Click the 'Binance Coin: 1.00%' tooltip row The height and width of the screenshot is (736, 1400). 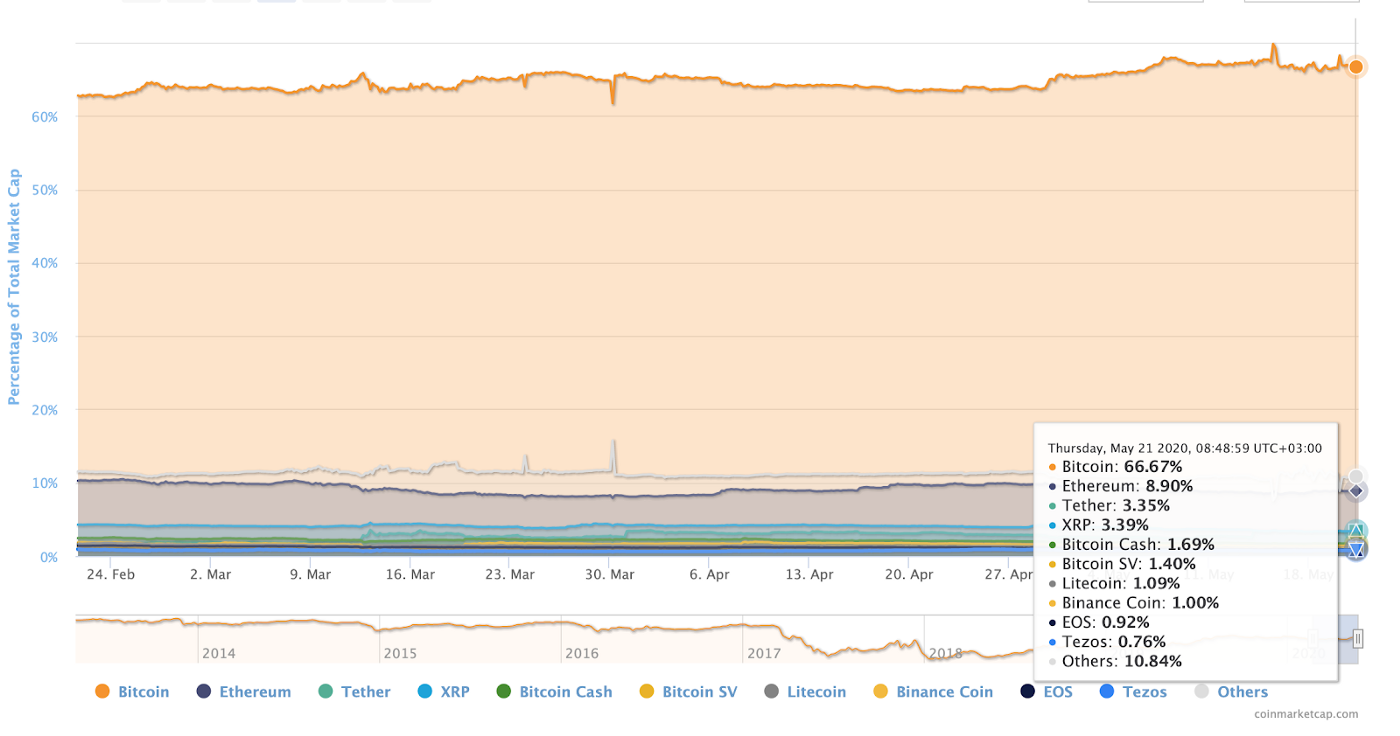1134,603
